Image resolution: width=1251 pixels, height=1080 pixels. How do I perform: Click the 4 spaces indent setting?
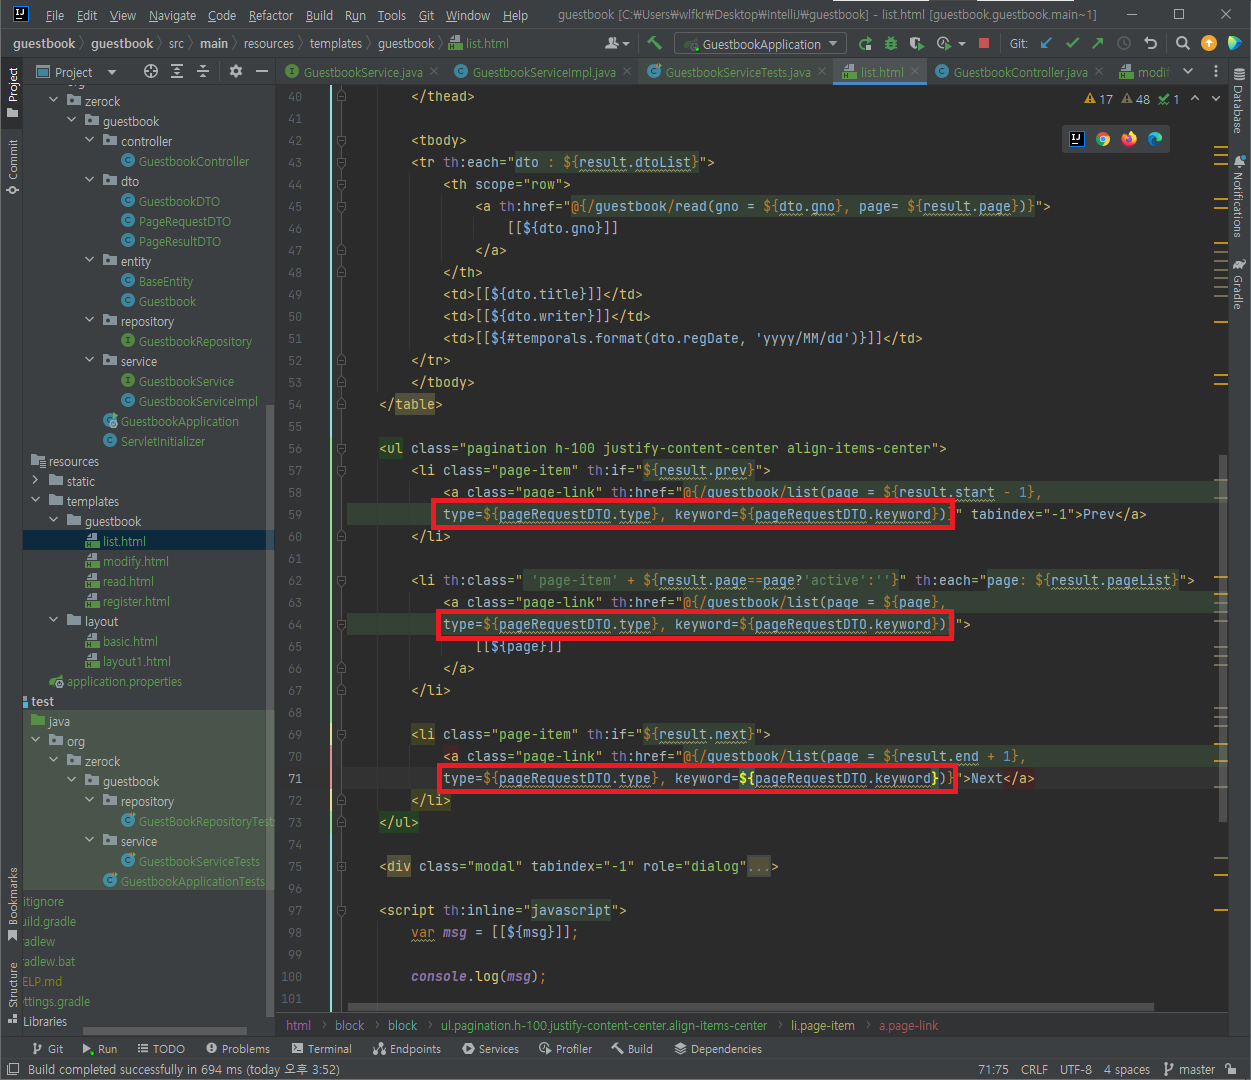pos(1126,1069)
